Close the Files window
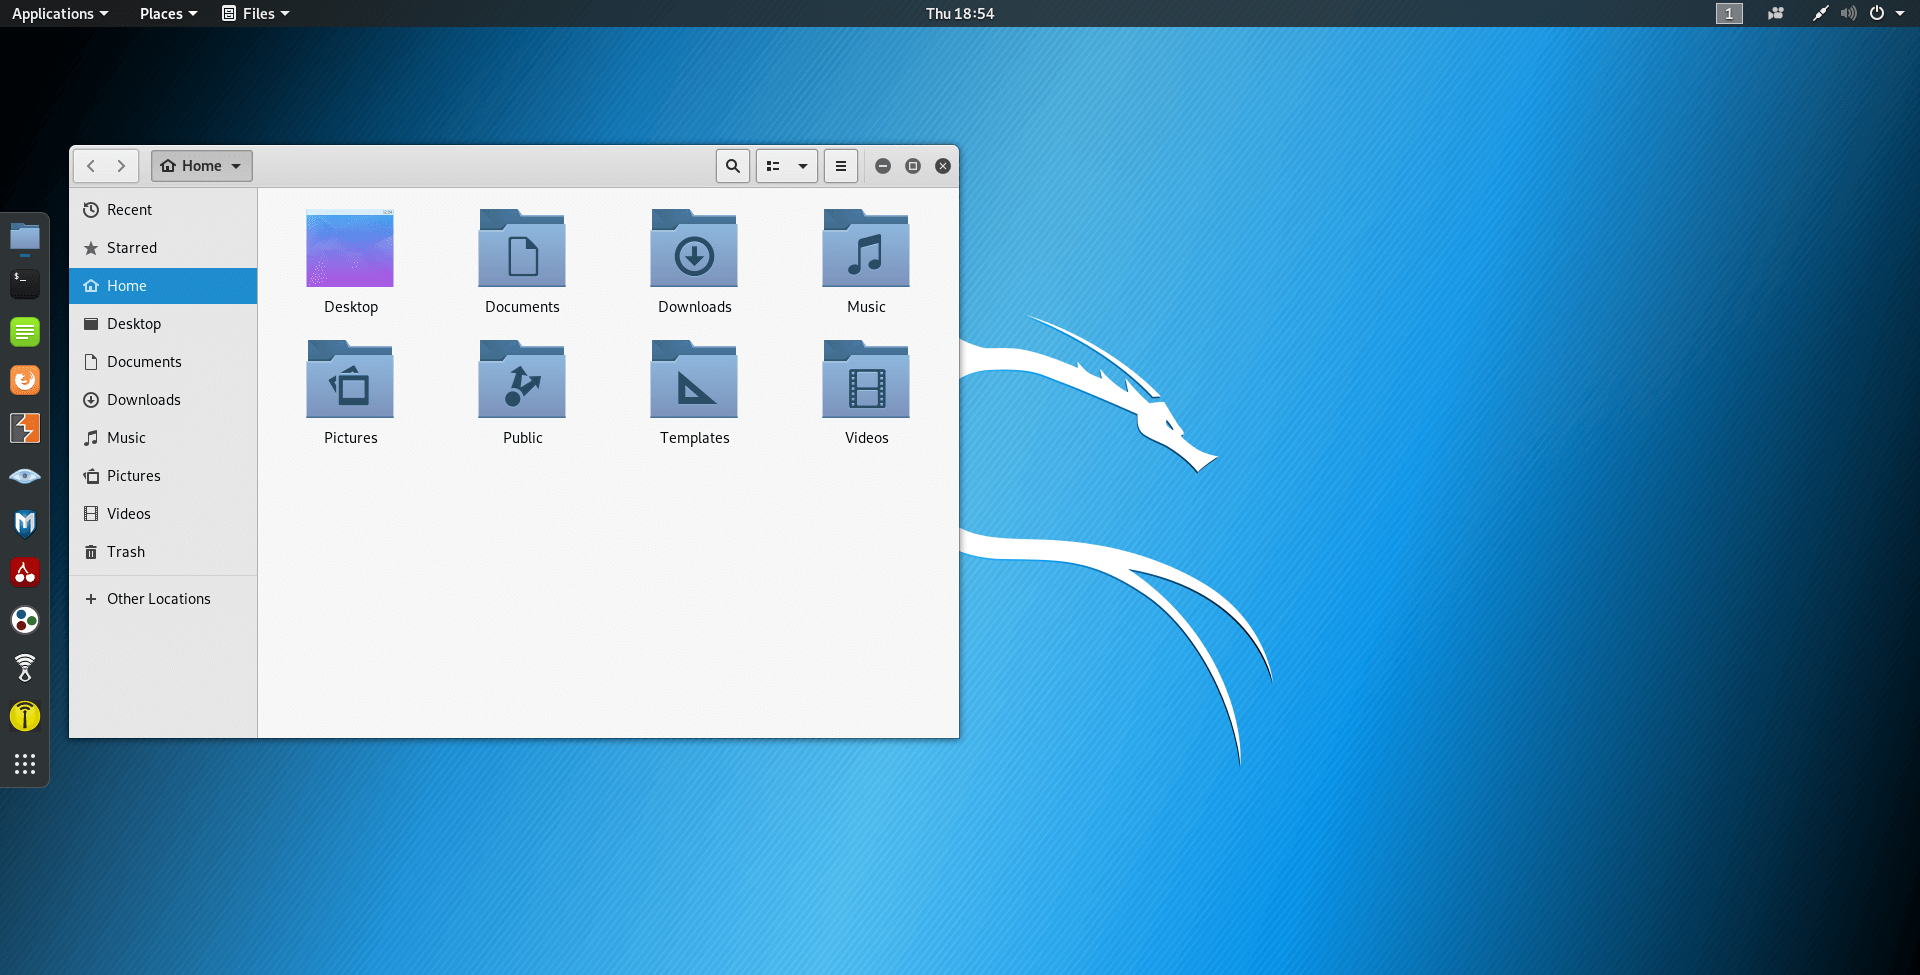This screenshot has width=1920, height=975. (943, 166)
